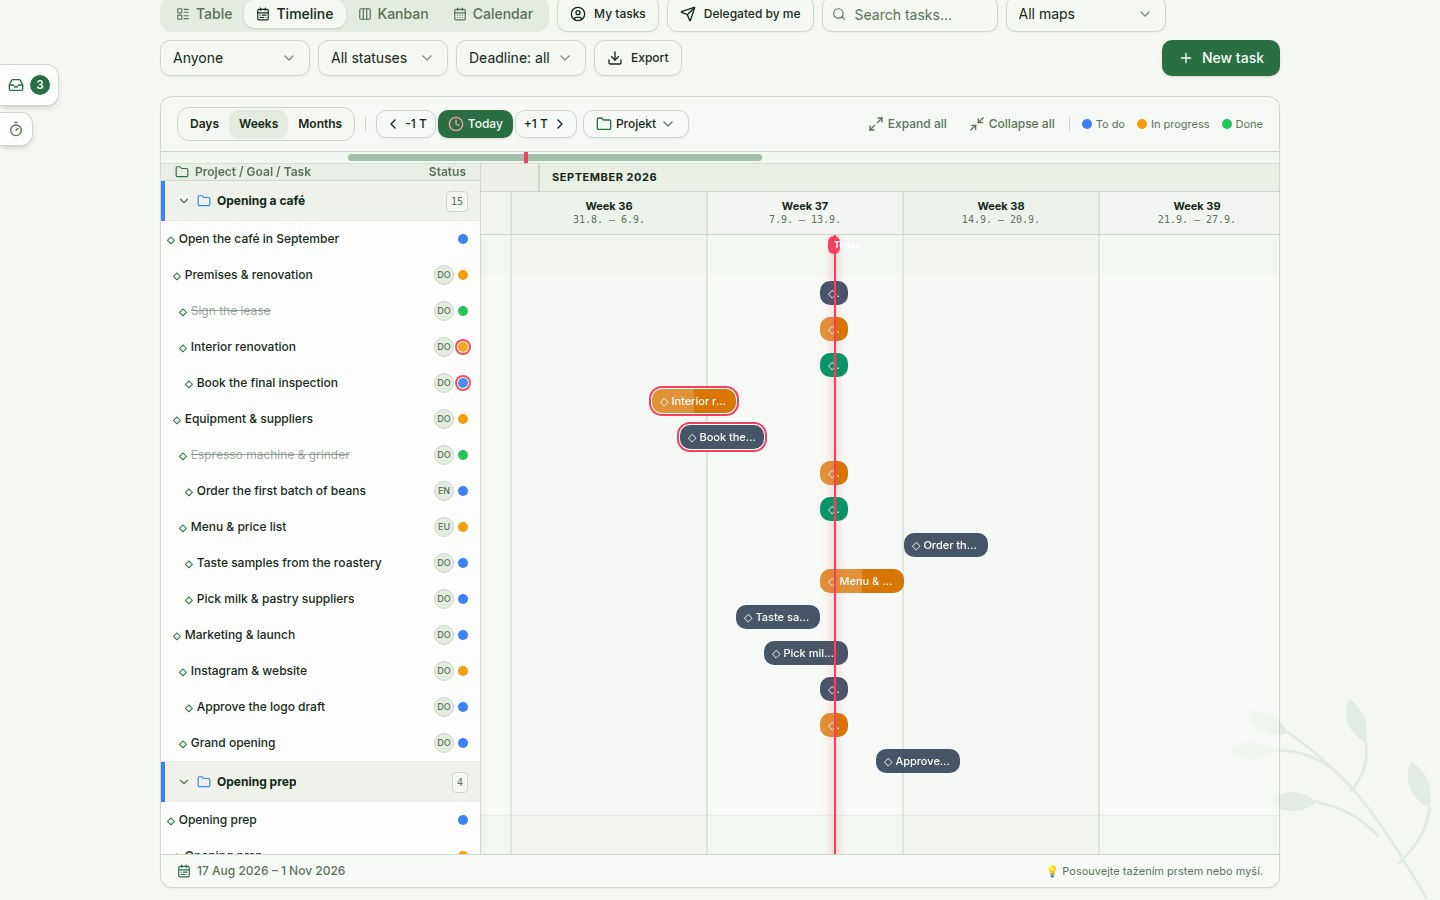The width and height of the screenshot is (1440, 900).
Task: Switch to the Kanban view tab
Action: pyautogui.click(x=394, y=14)
